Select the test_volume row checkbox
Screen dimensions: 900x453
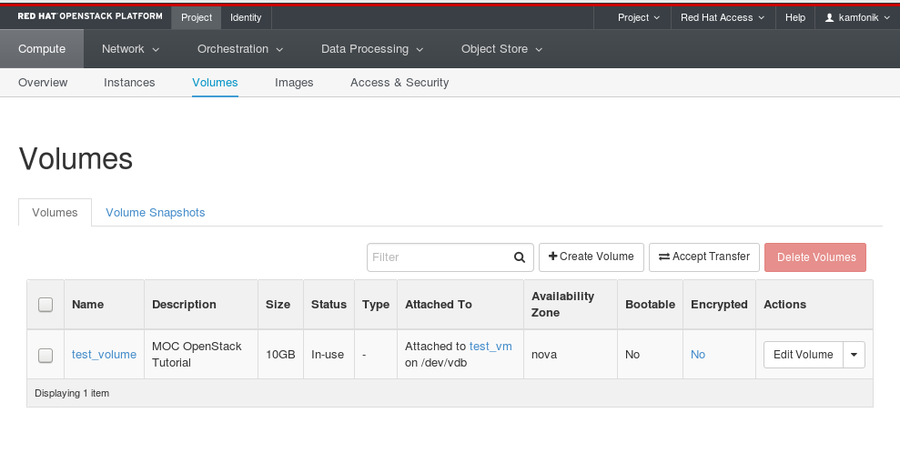pyautogui.click(x=45, y=355)
